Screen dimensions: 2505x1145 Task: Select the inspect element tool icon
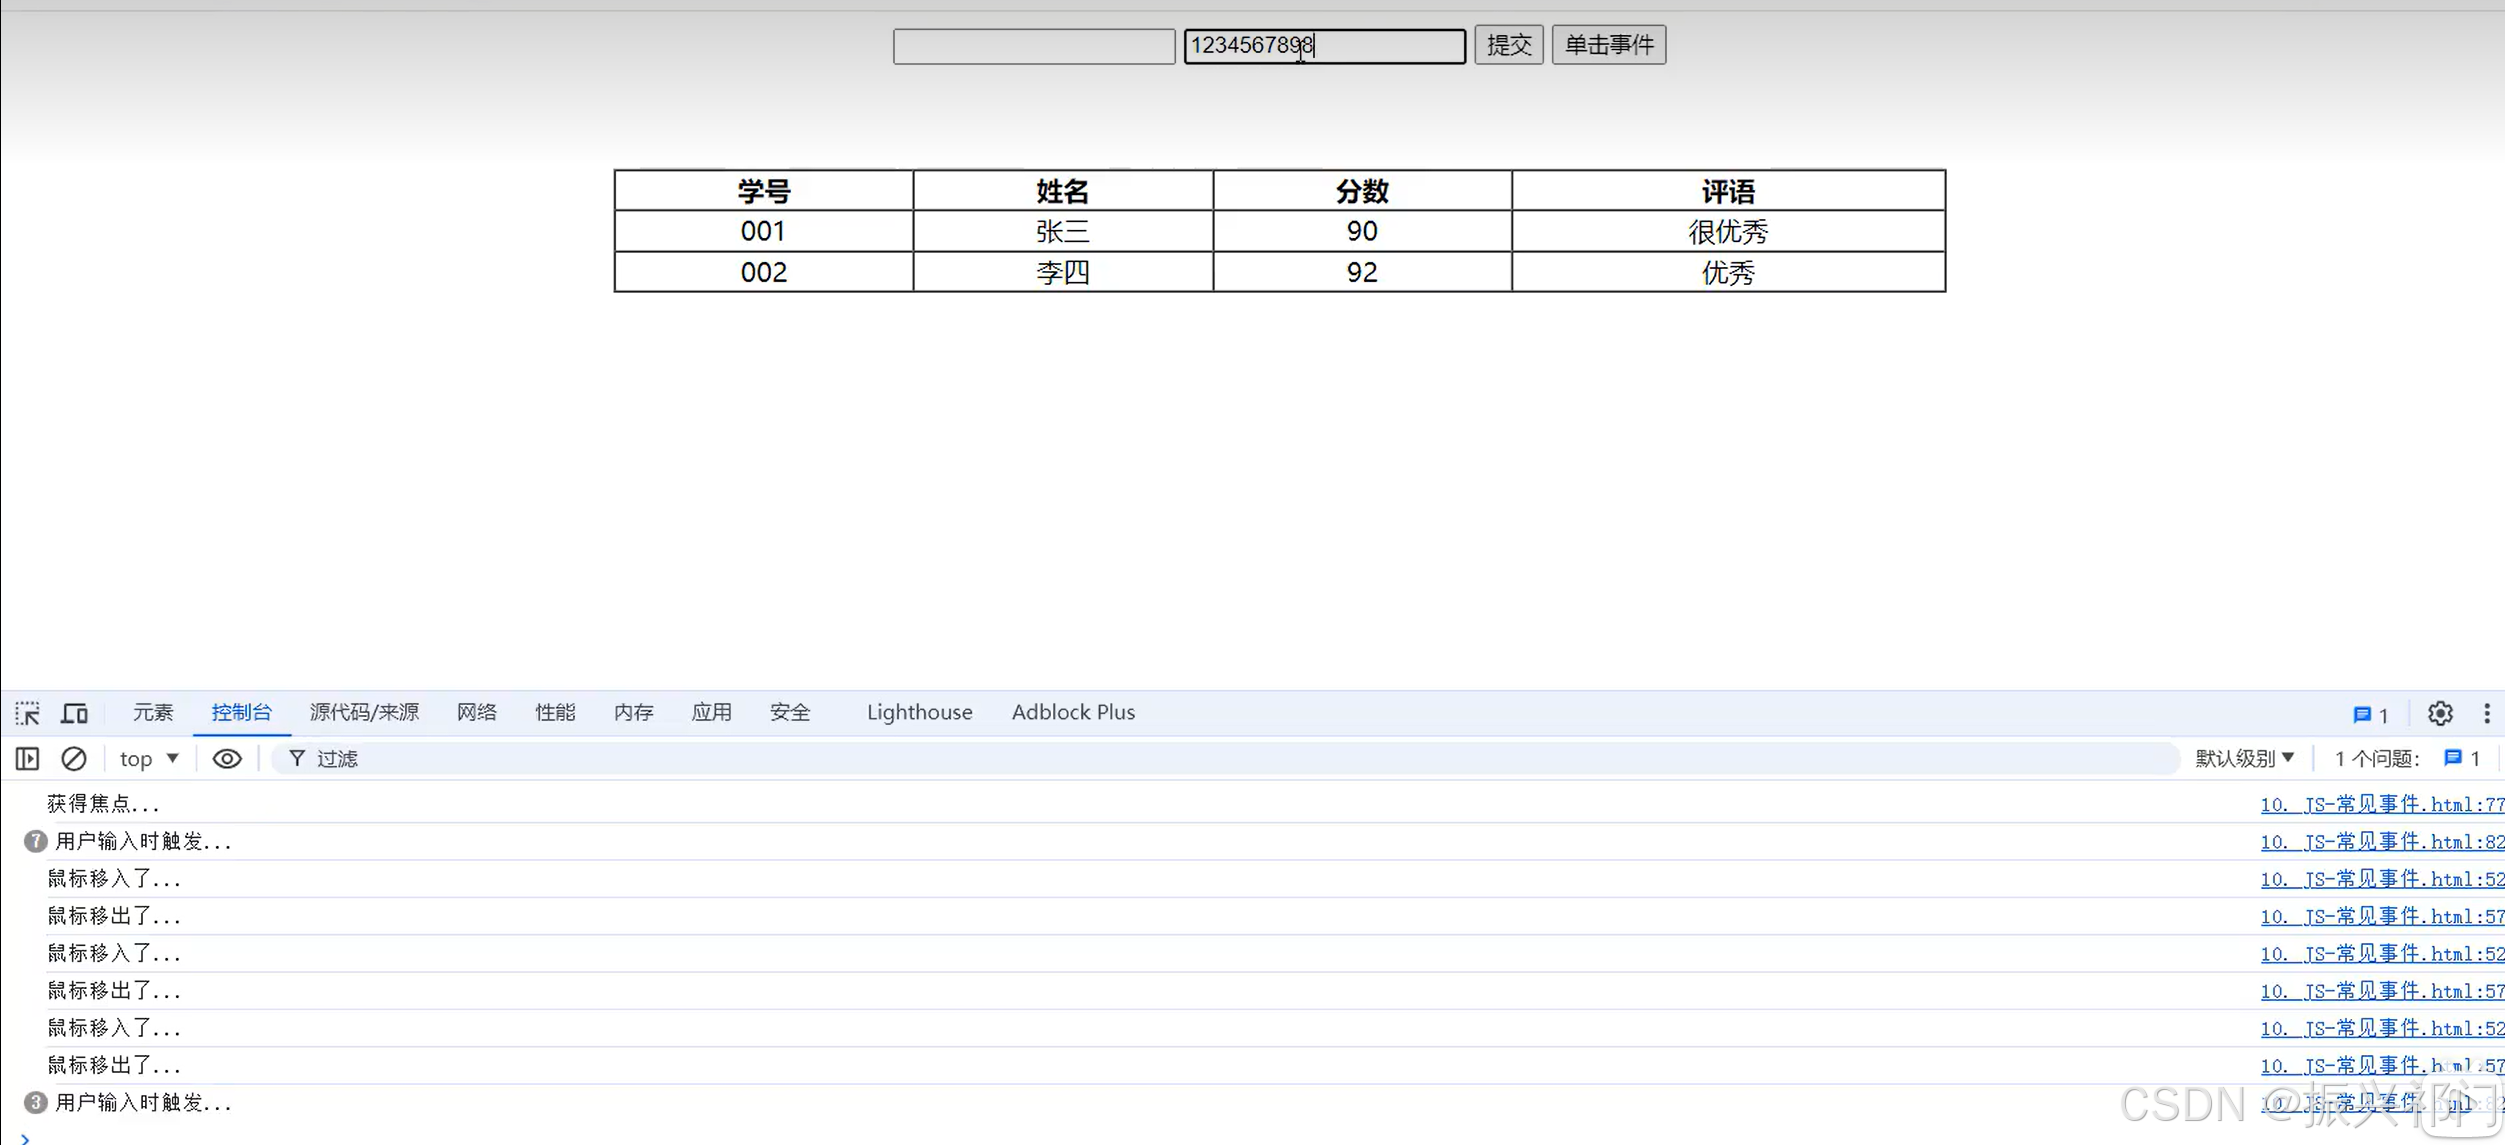[27, 712]
